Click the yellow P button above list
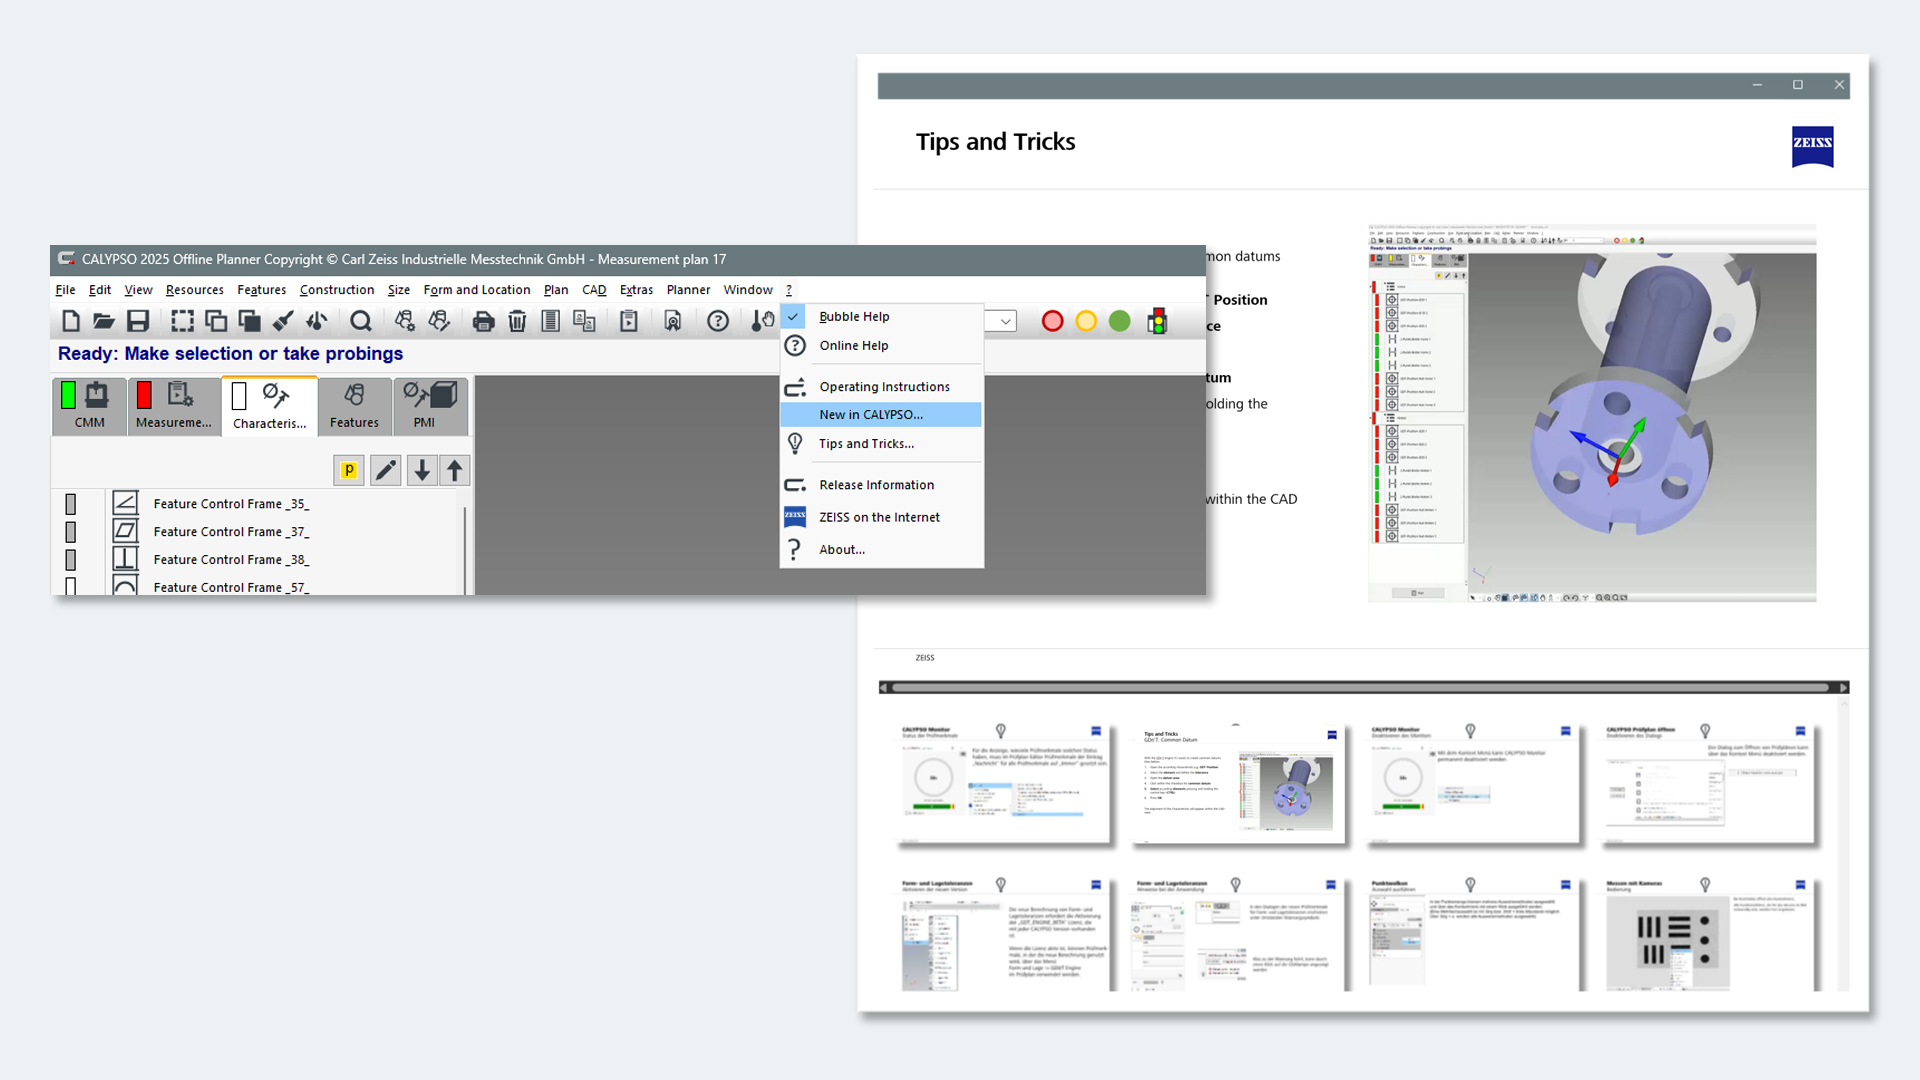 pyautogui.click(x=349, y=470)
